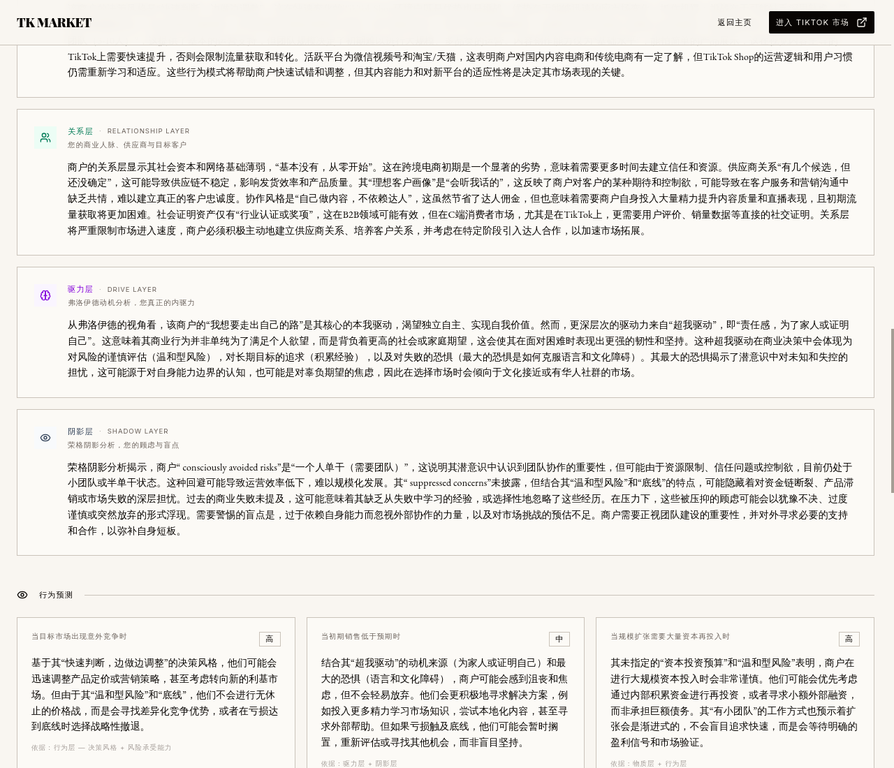894x768 pixels.
Task: Click the SHADOW LAYER label
Action: tap(138, 432)
